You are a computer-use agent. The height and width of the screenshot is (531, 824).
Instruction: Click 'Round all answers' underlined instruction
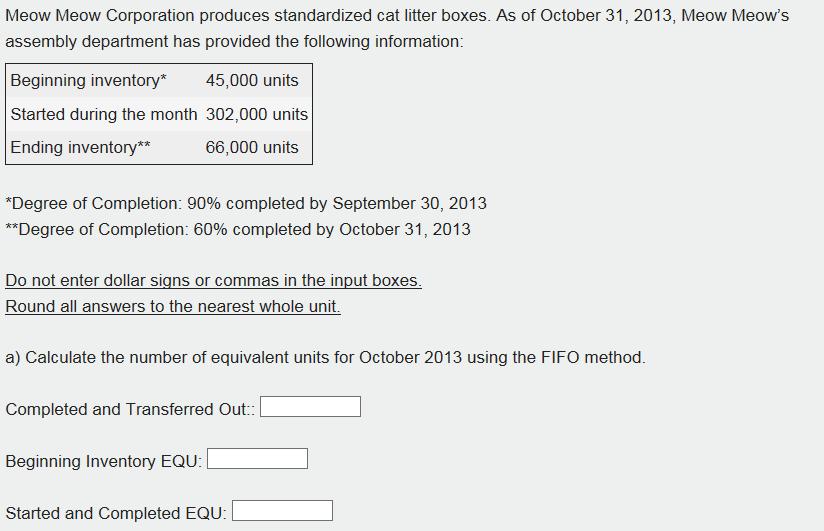173,306
